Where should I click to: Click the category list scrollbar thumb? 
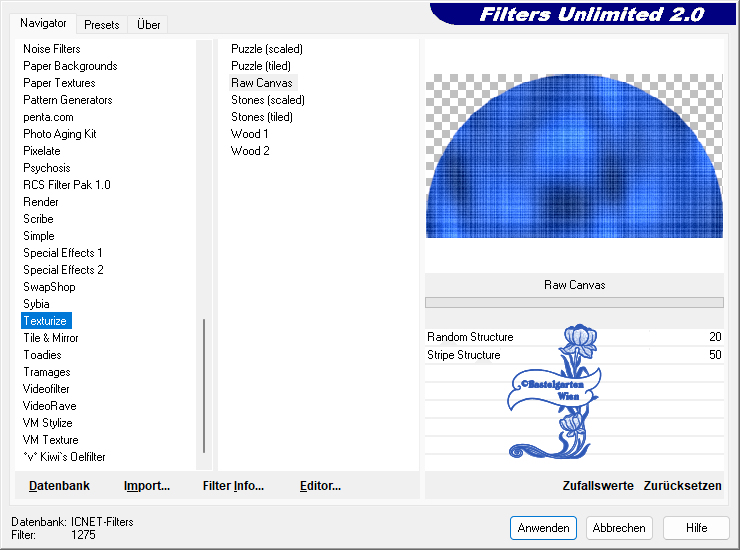(x=204, y=386)
